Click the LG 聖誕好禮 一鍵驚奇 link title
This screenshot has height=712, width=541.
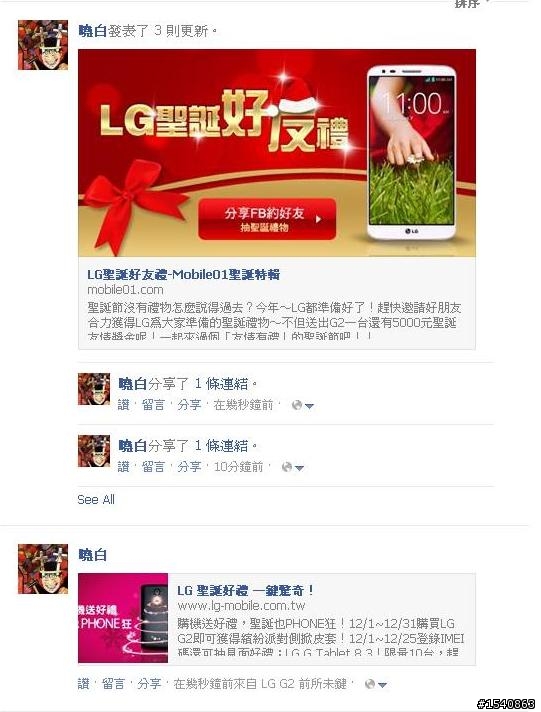coord(245,590)
